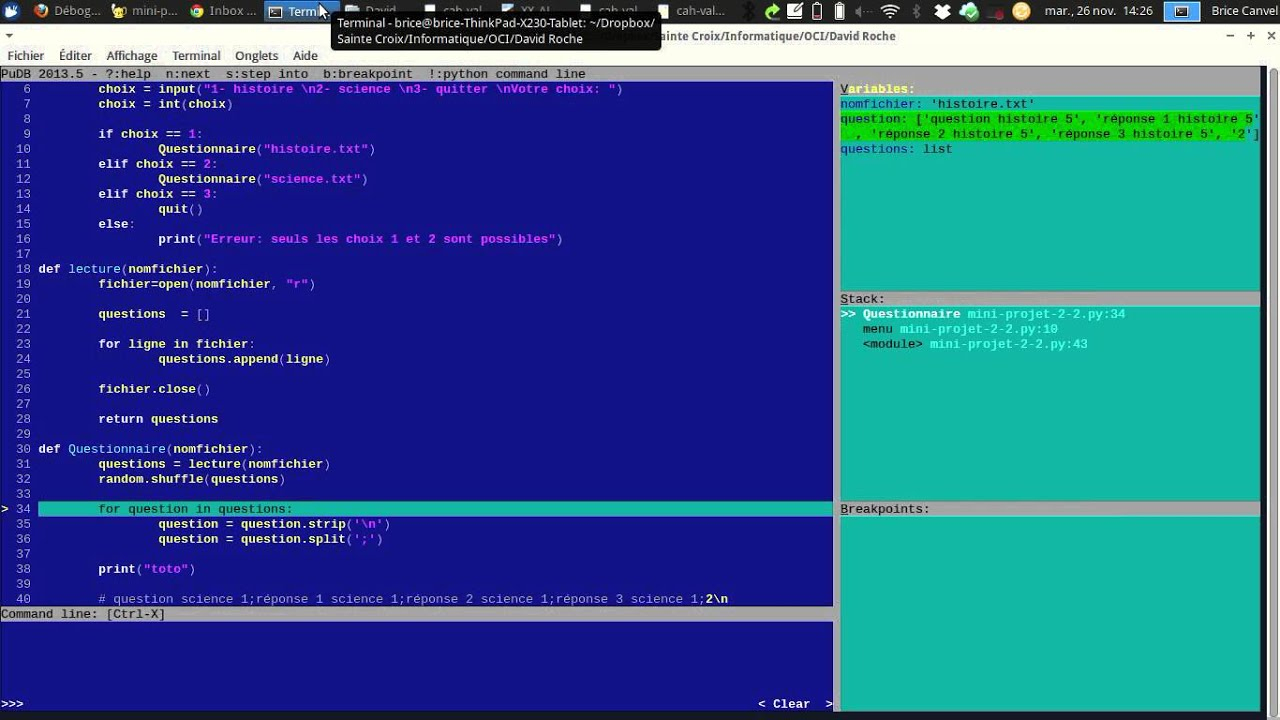
Task: Expand the questions list variable
Action: click(895, 149)
